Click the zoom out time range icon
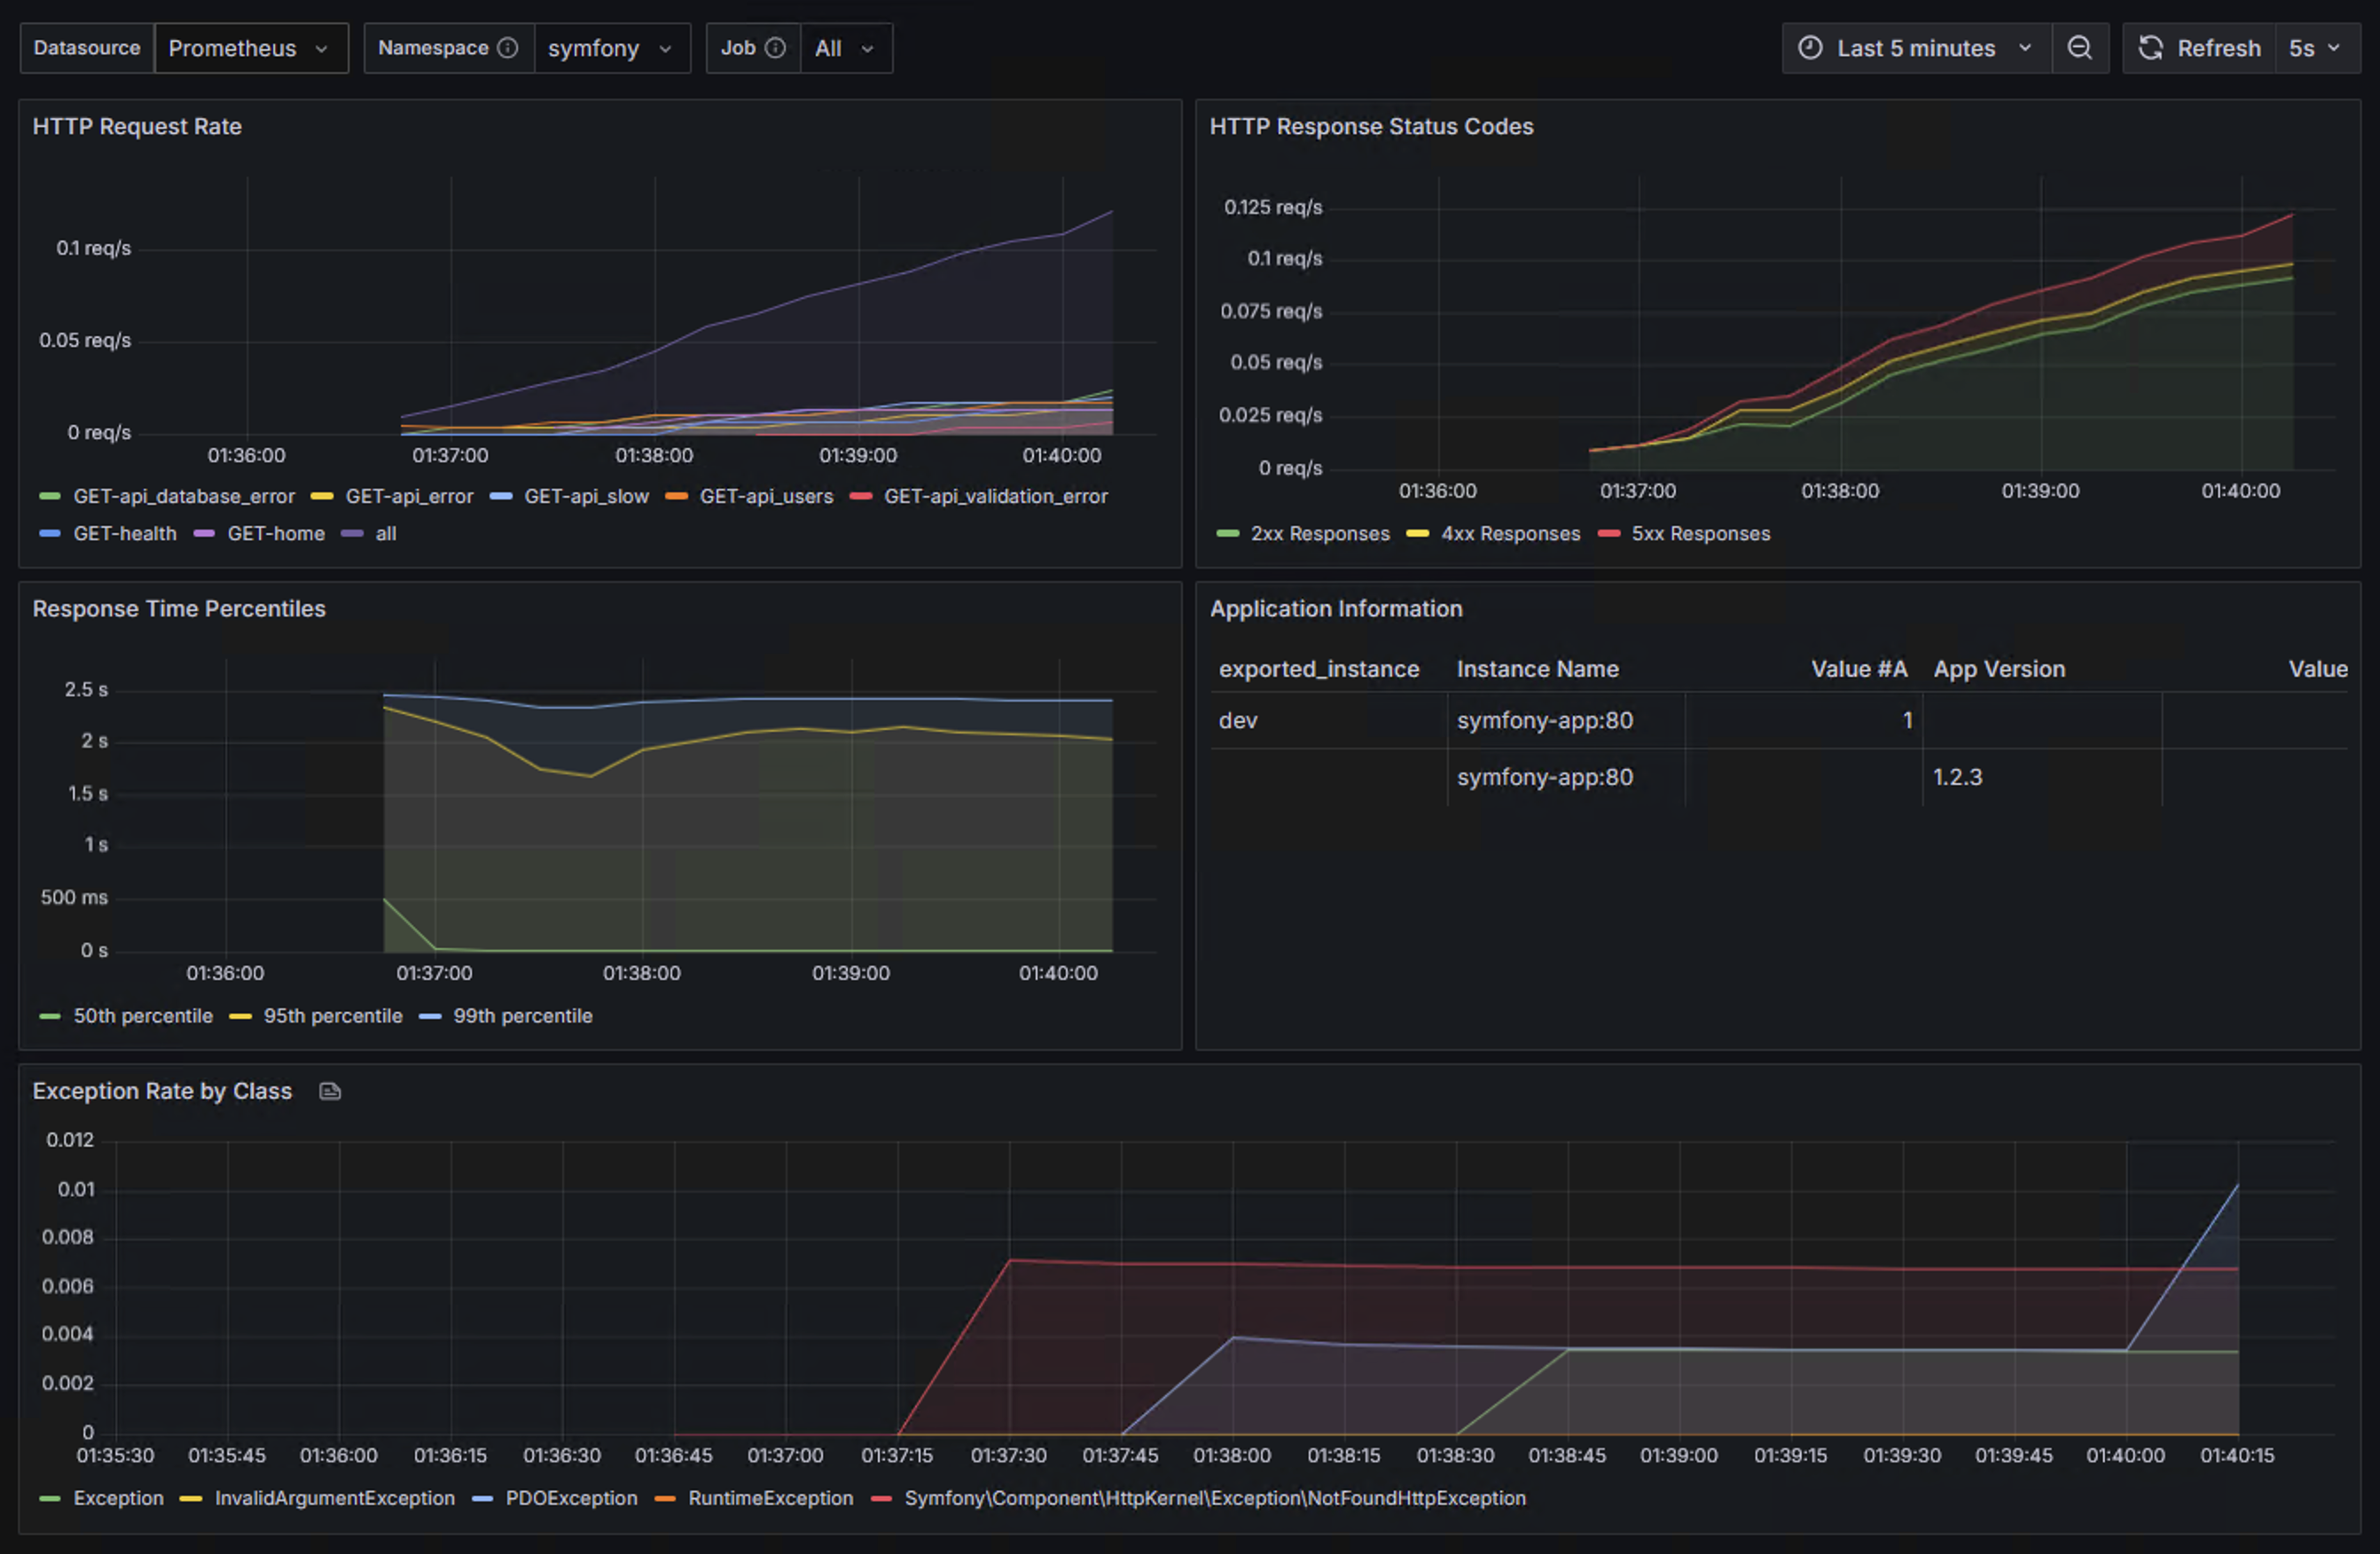Image resolution: width=2380 pixels, height=1554 pixels. tap(2079, 48)
